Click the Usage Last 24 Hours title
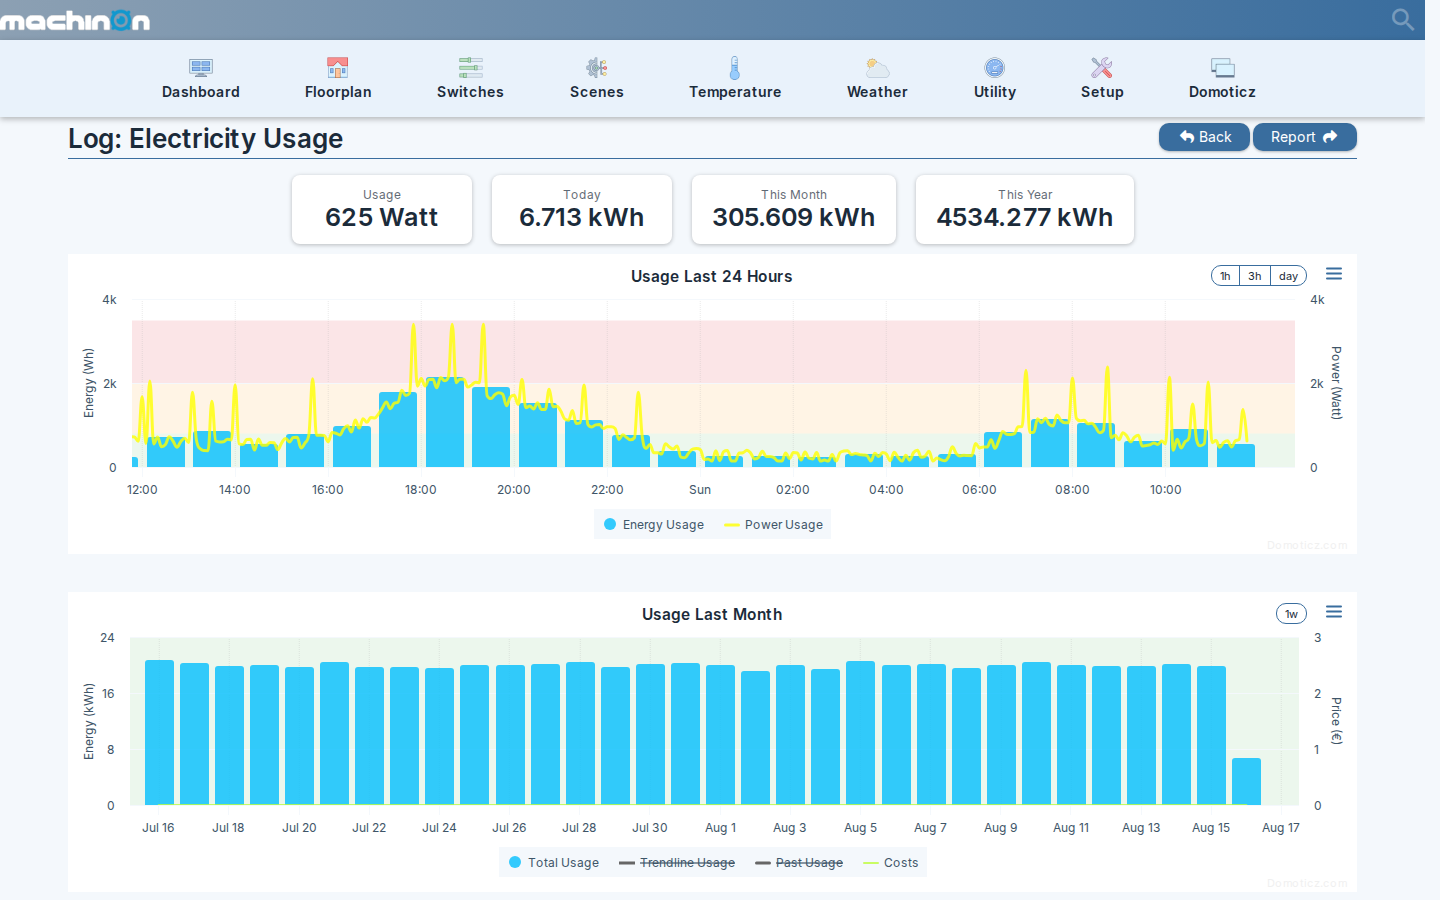Viewport: 1440px width, 900px height. point(712,276)
